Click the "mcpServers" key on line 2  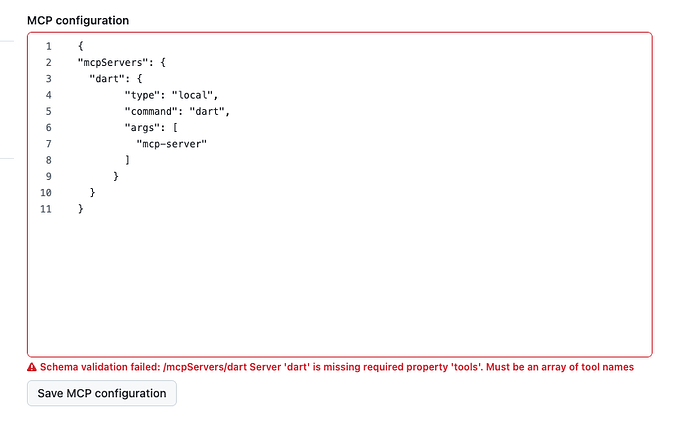click(113, 62)
